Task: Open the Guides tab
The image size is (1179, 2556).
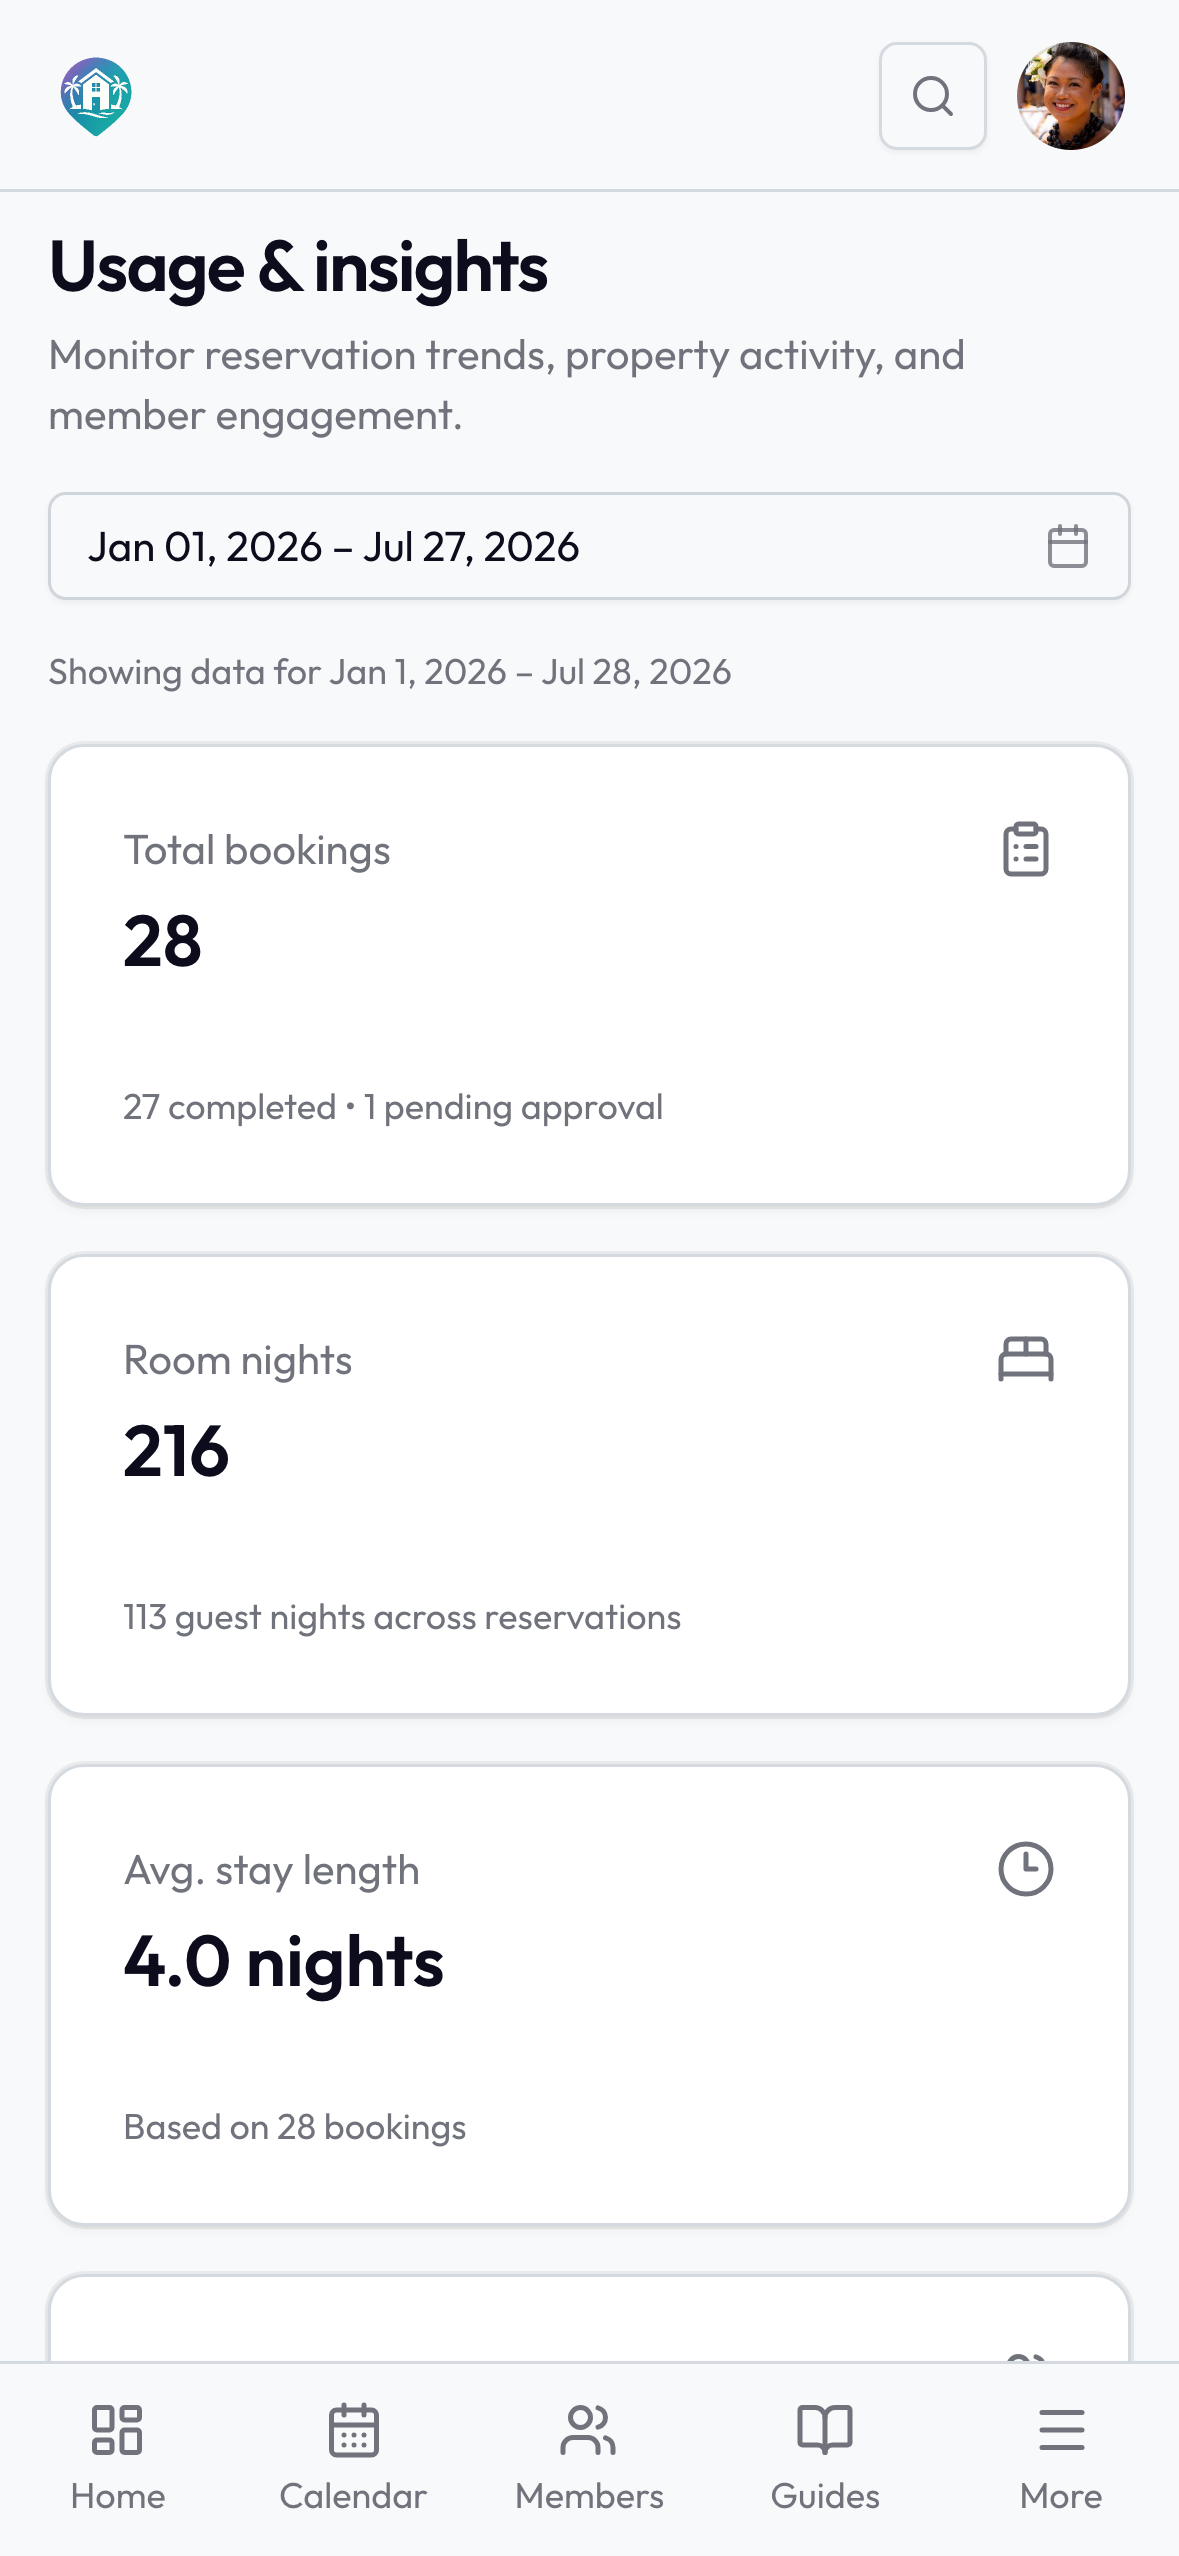Action: (x=825, y=2458)
